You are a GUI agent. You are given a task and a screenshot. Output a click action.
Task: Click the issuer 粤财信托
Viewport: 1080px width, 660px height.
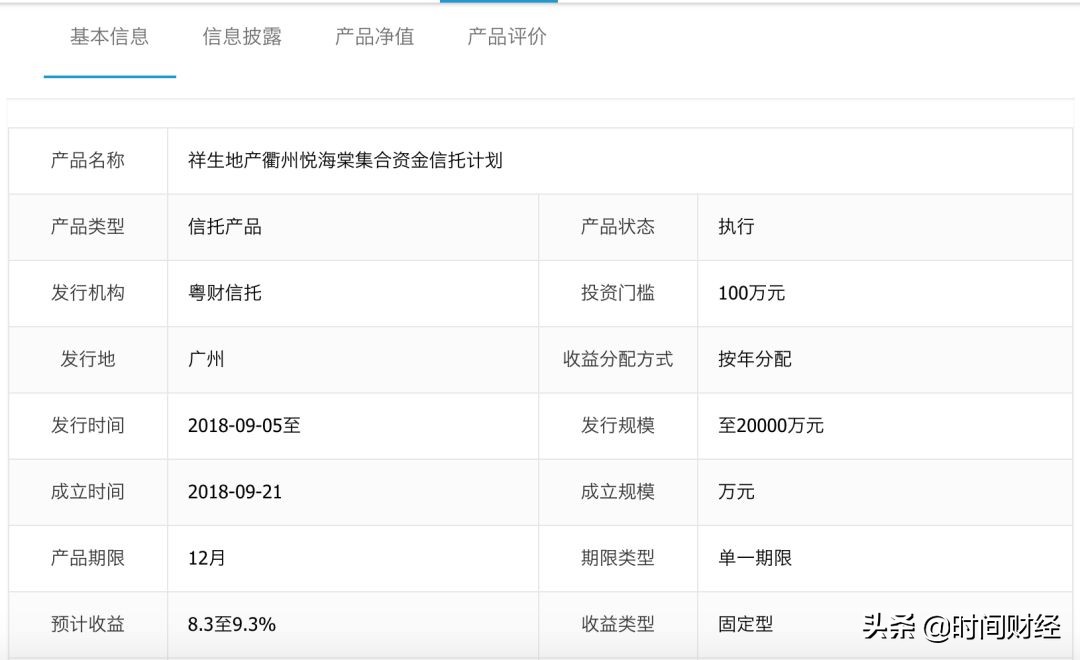coord(222,293)
